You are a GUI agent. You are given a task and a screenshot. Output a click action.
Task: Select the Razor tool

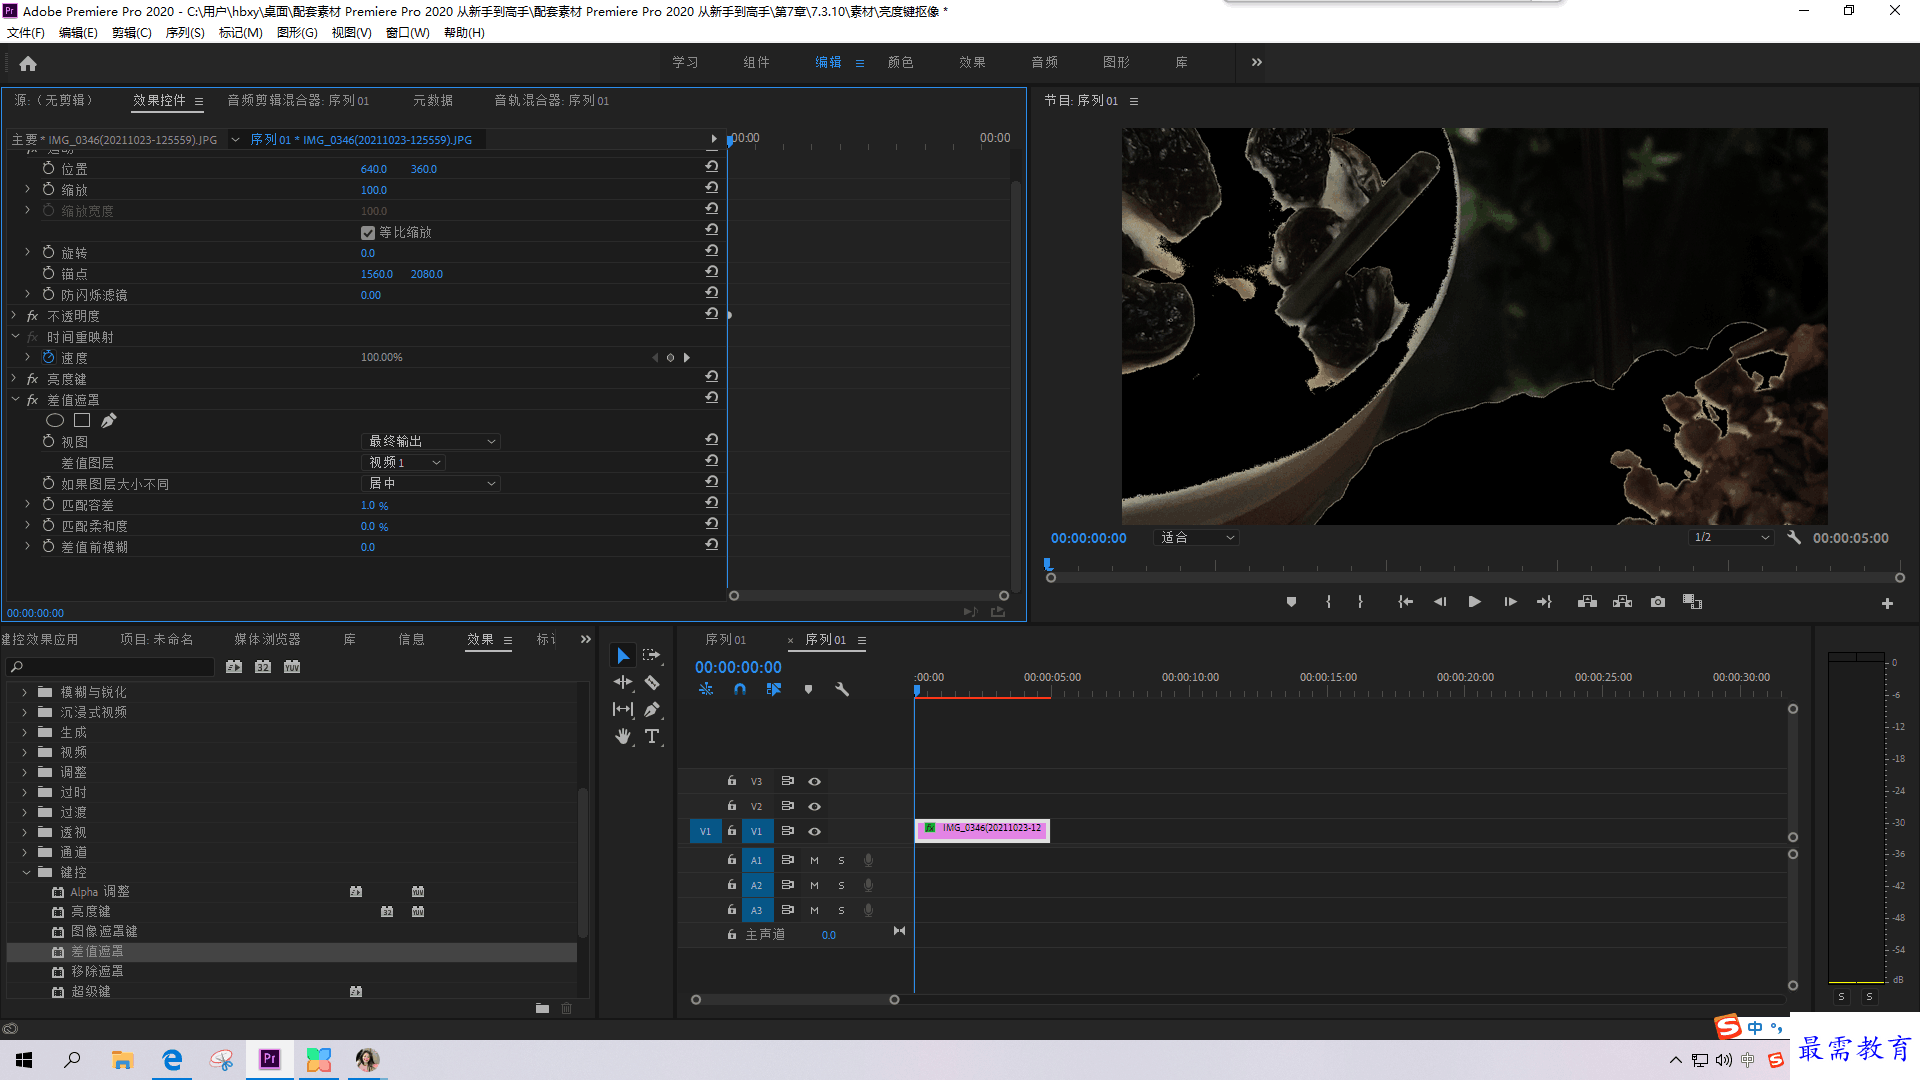click(x=651, y=682)
